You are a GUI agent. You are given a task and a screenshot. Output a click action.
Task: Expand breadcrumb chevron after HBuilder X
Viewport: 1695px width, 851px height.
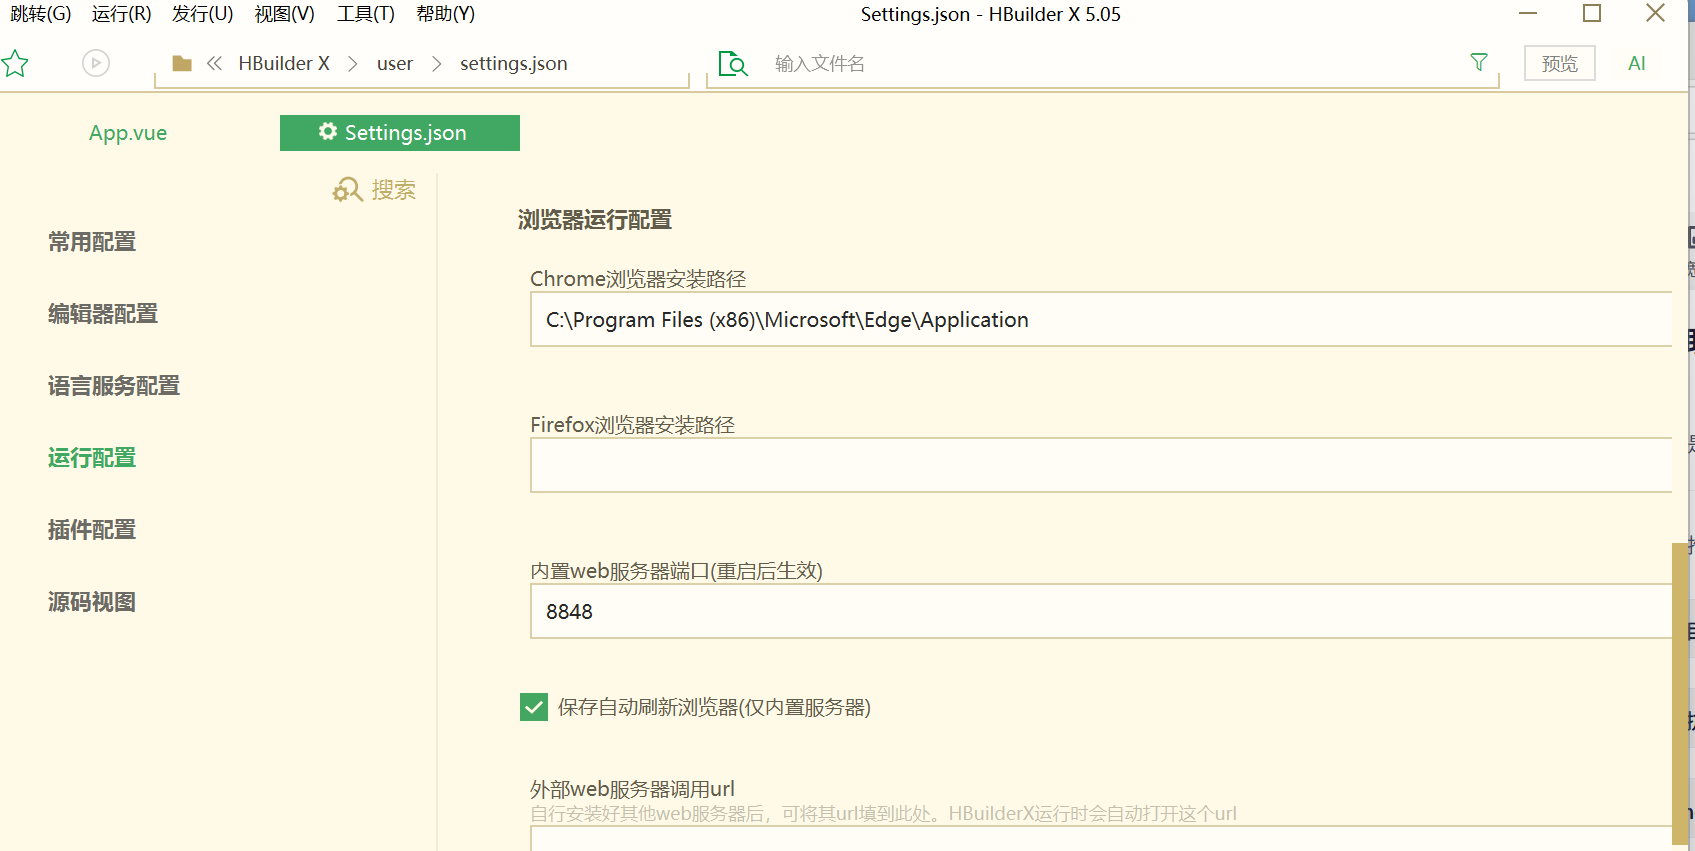click(x=352, y=63)
